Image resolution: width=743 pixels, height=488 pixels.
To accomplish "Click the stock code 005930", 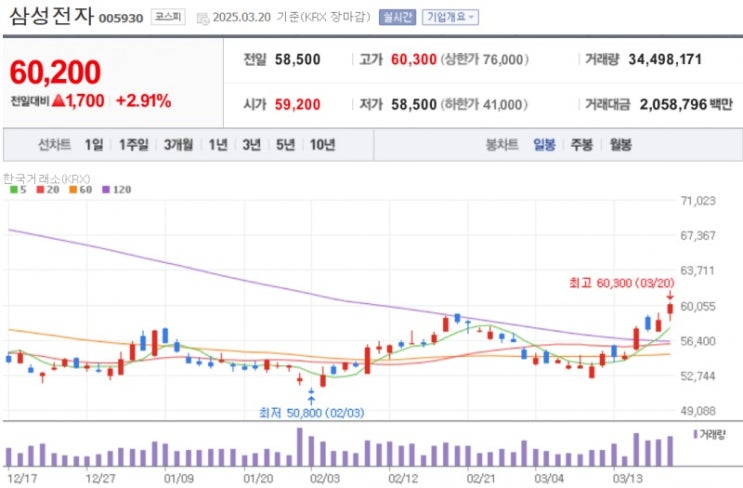I will click(121, 18).
